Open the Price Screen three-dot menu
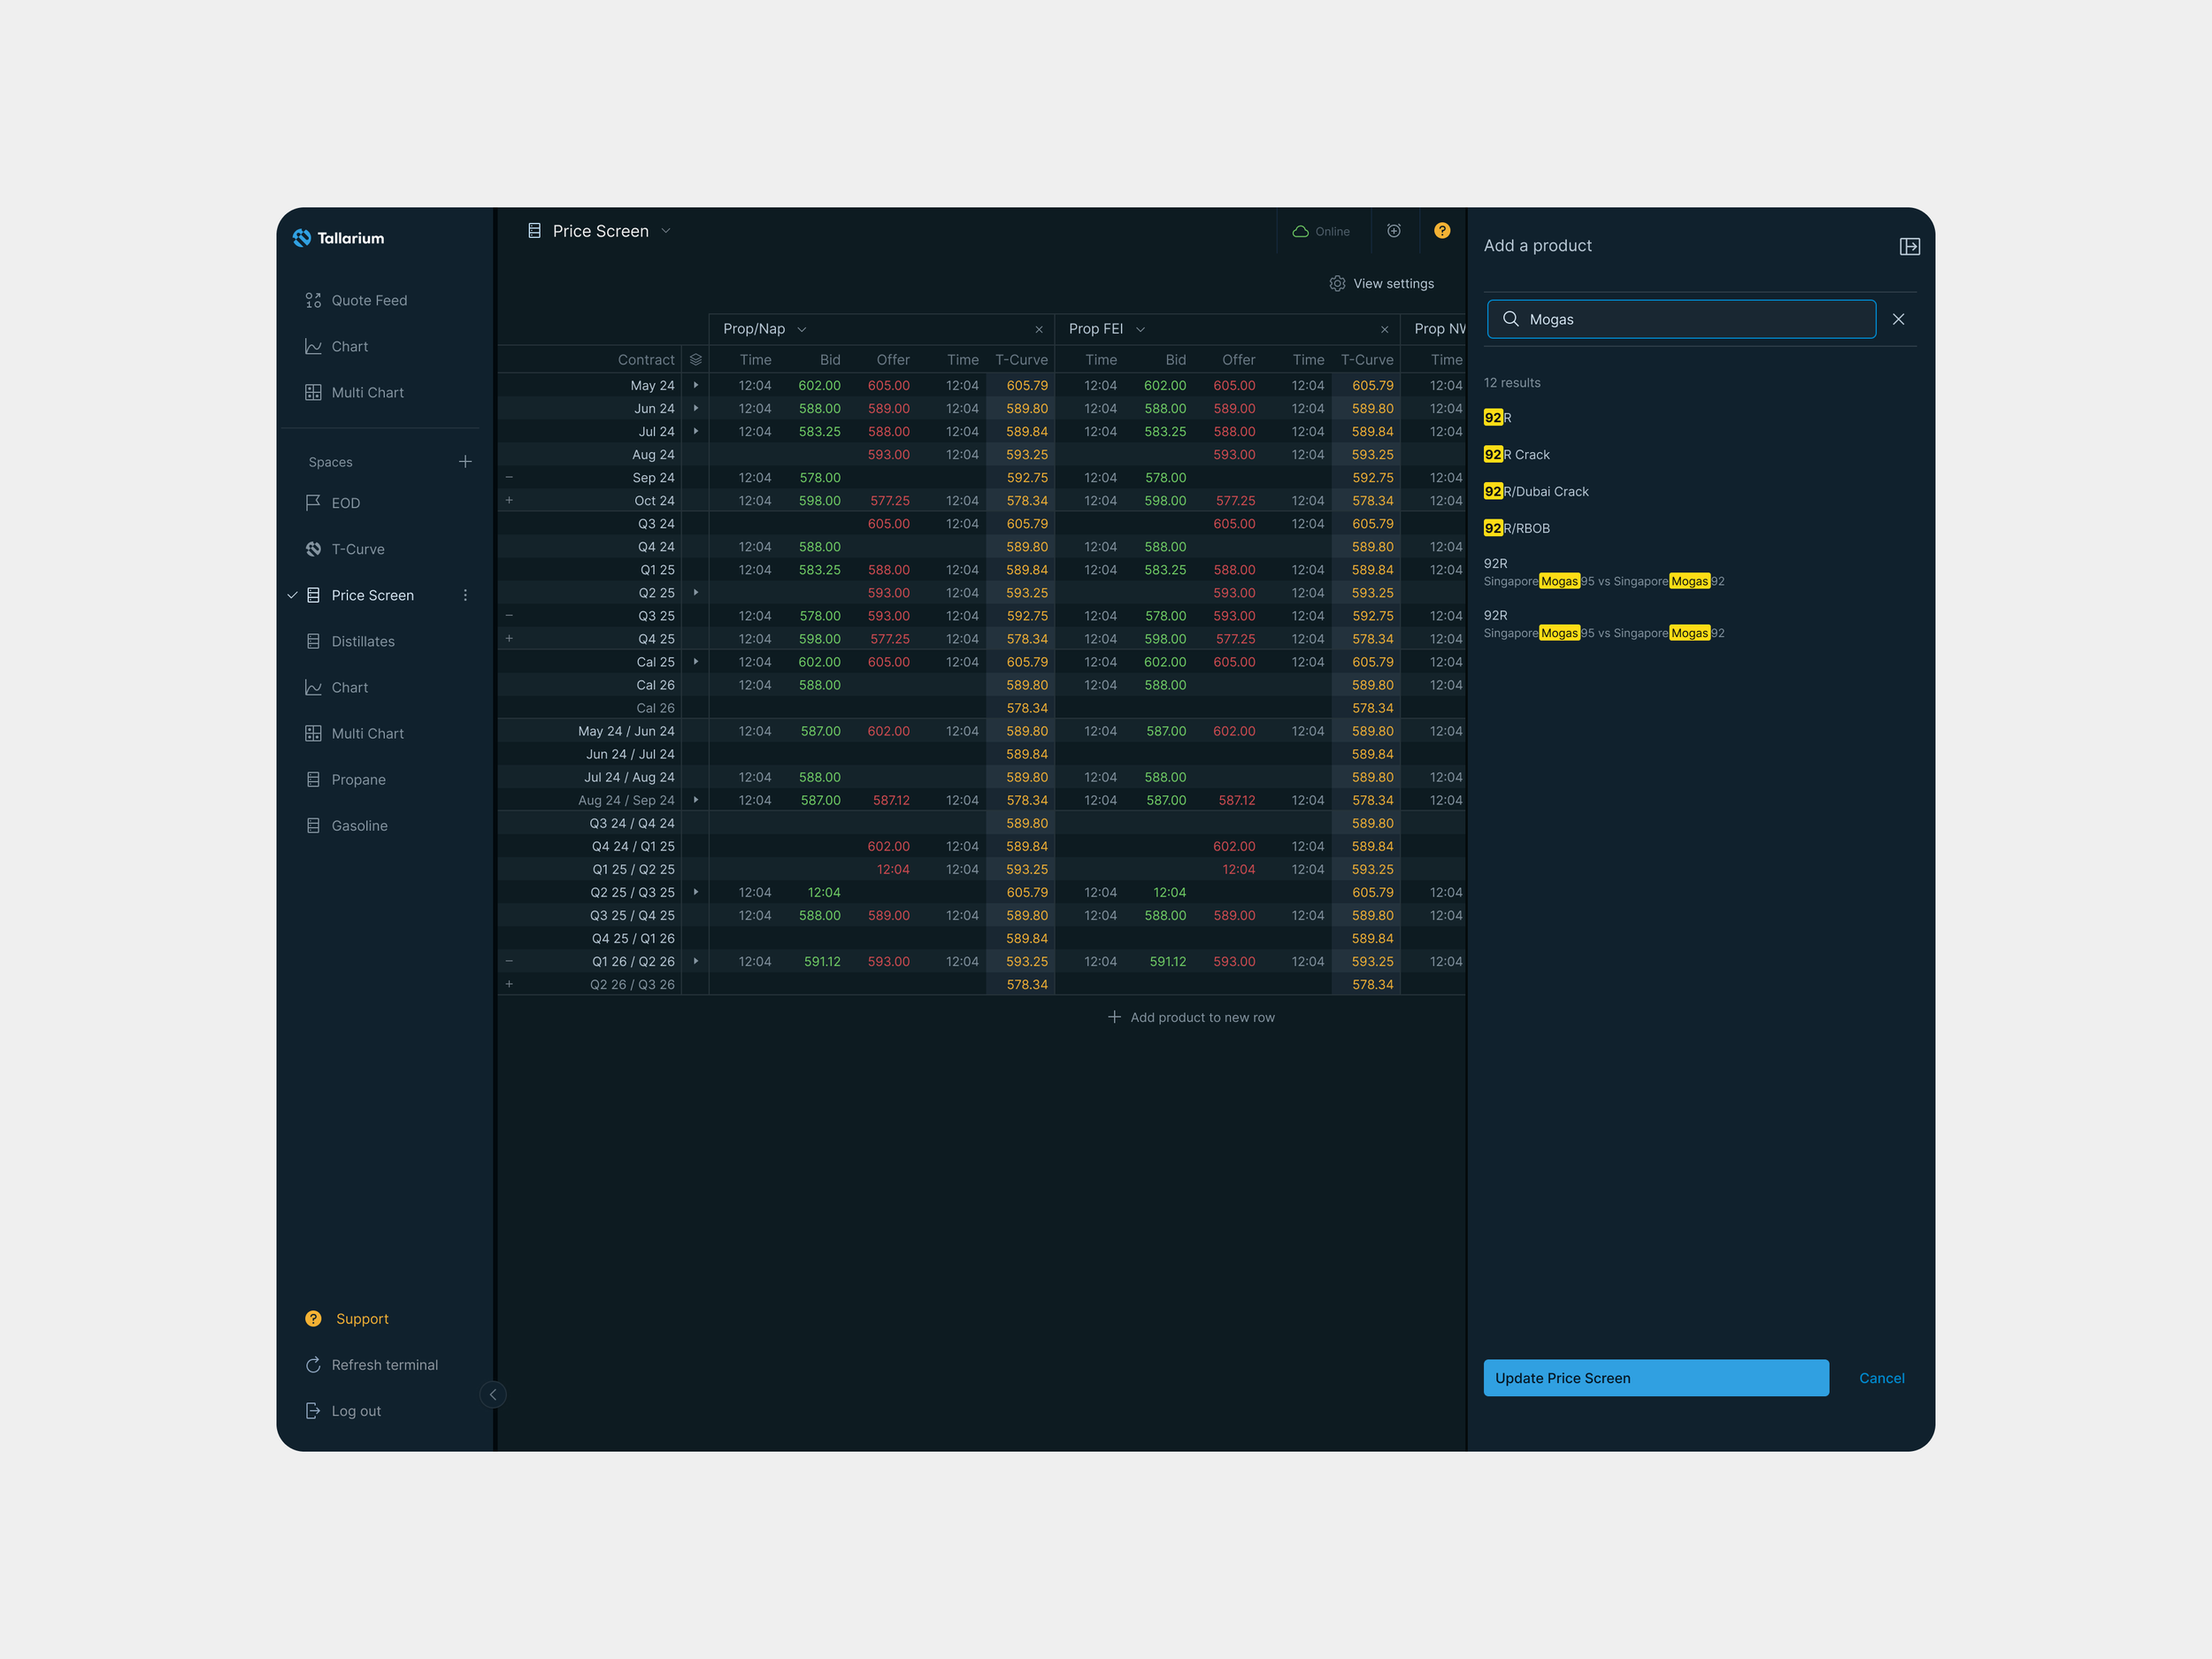This screenshot has height=1659, width=2212. [x=465, y=595]
